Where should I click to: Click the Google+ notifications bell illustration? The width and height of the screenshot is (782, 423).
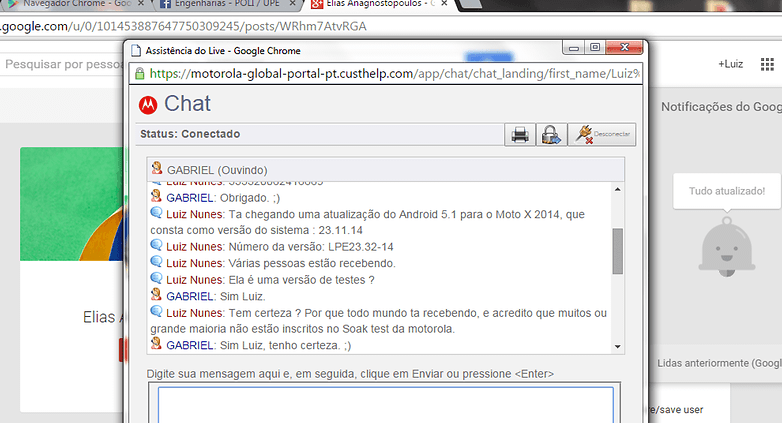[727, 247]
